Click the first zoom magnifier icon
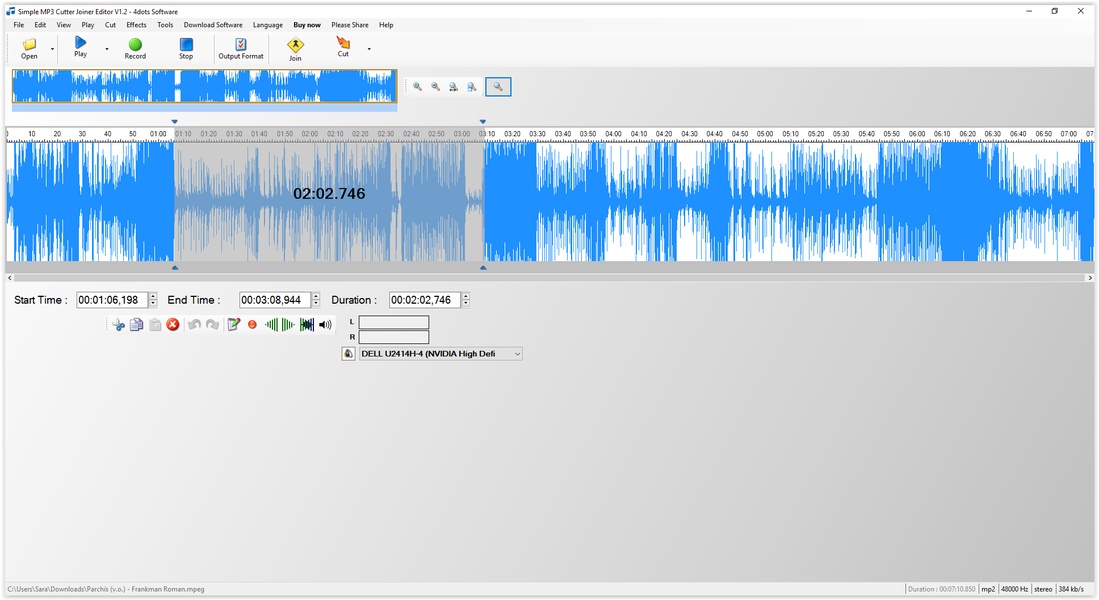The height and width of the screenshot is (600, 1099). tap(418, 87)
